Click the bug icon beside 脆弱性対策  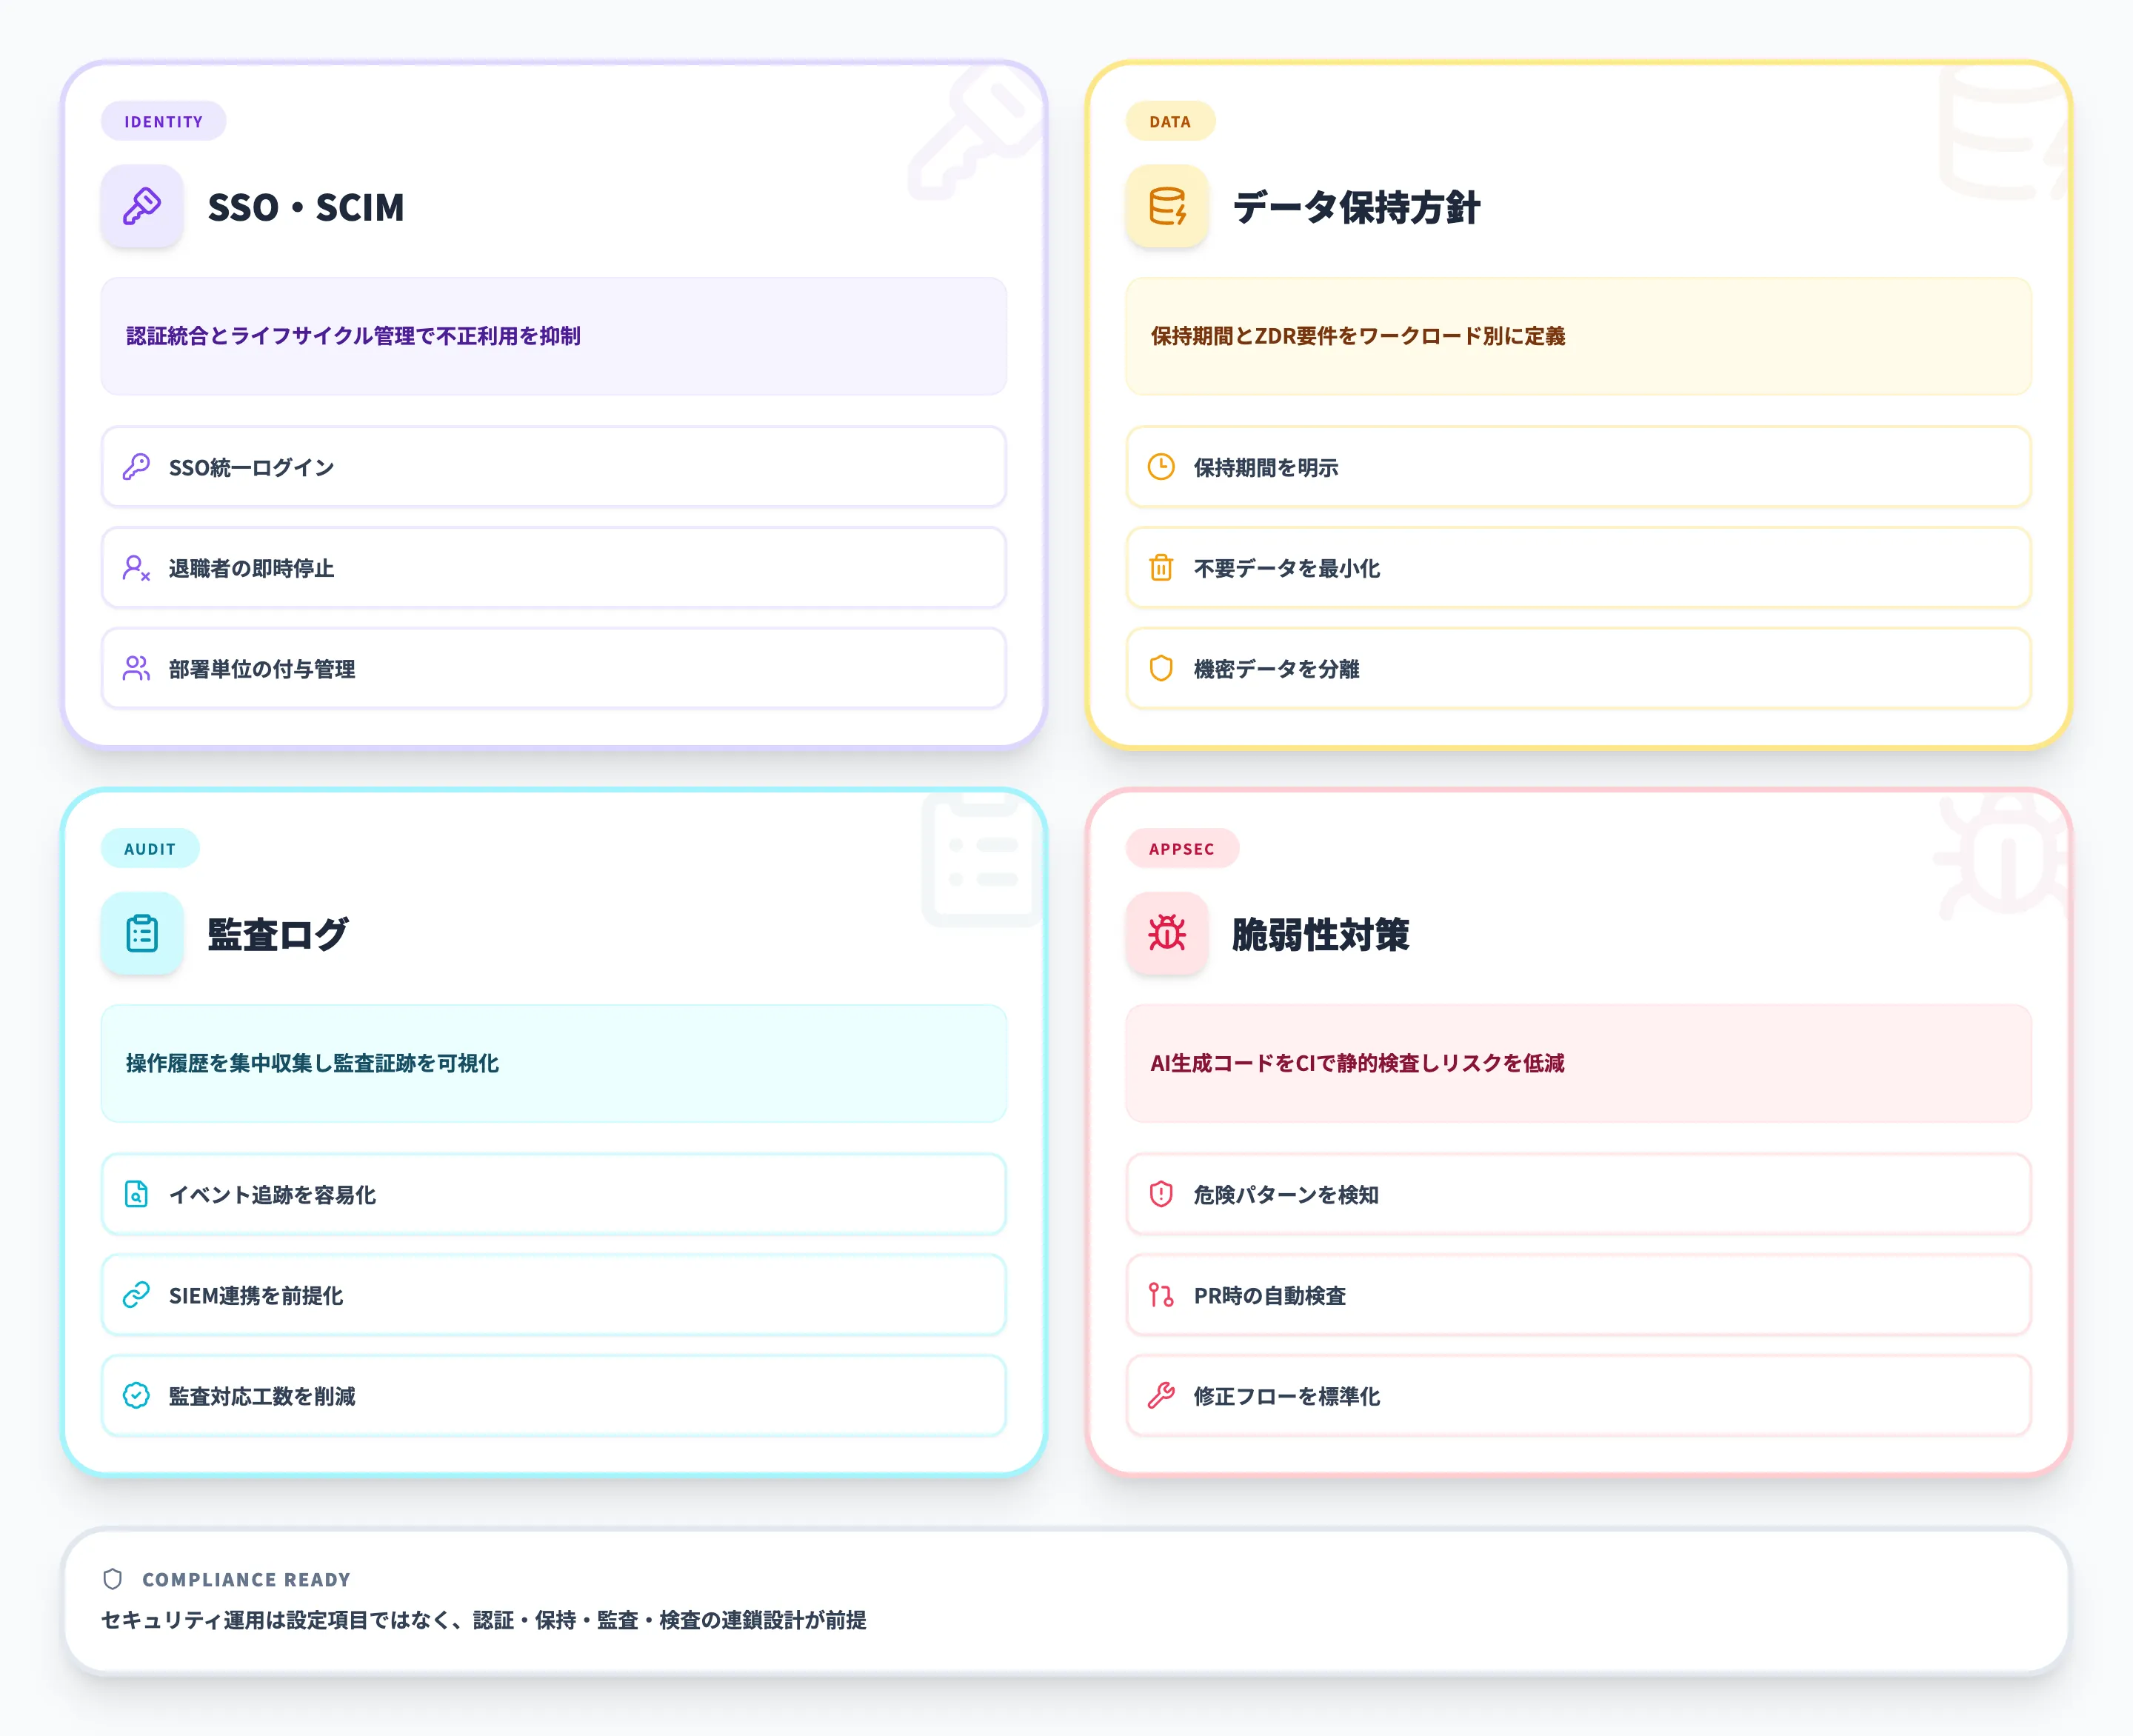[1166, 933]
